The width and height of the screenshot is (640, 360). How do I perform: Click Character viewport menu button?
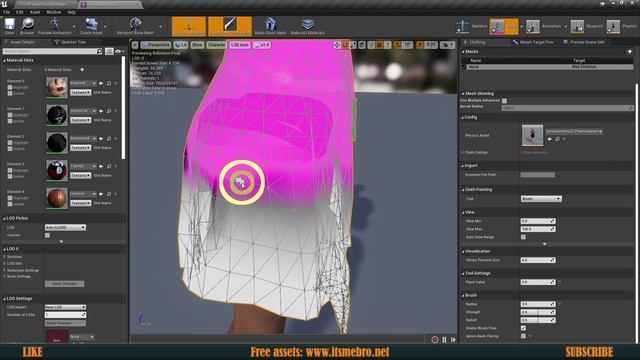pyautogui.click(x=216, y=45)
